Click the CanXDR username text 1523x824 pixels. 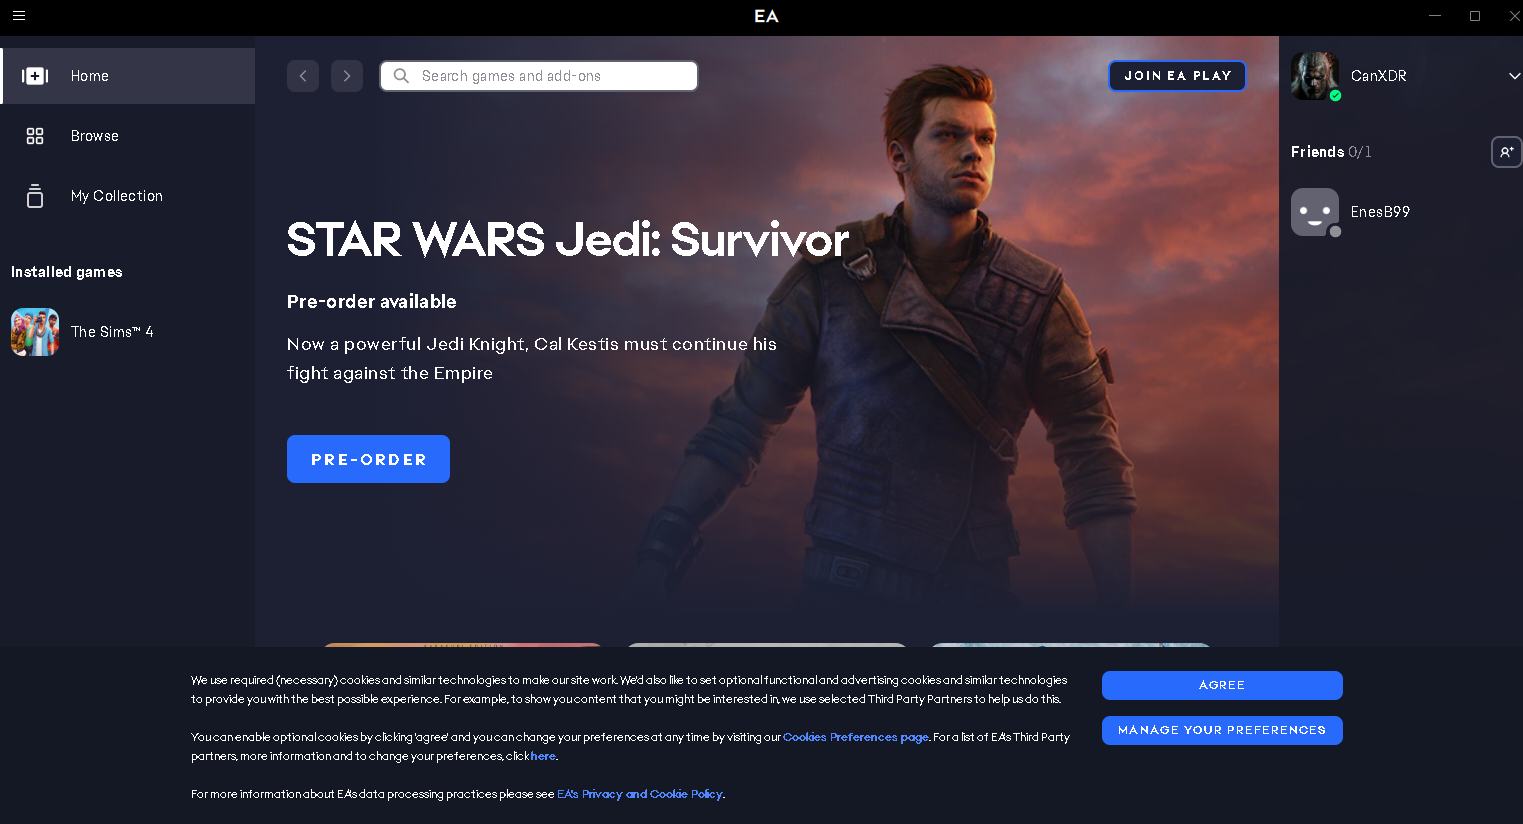click(x=1379, y=76)
